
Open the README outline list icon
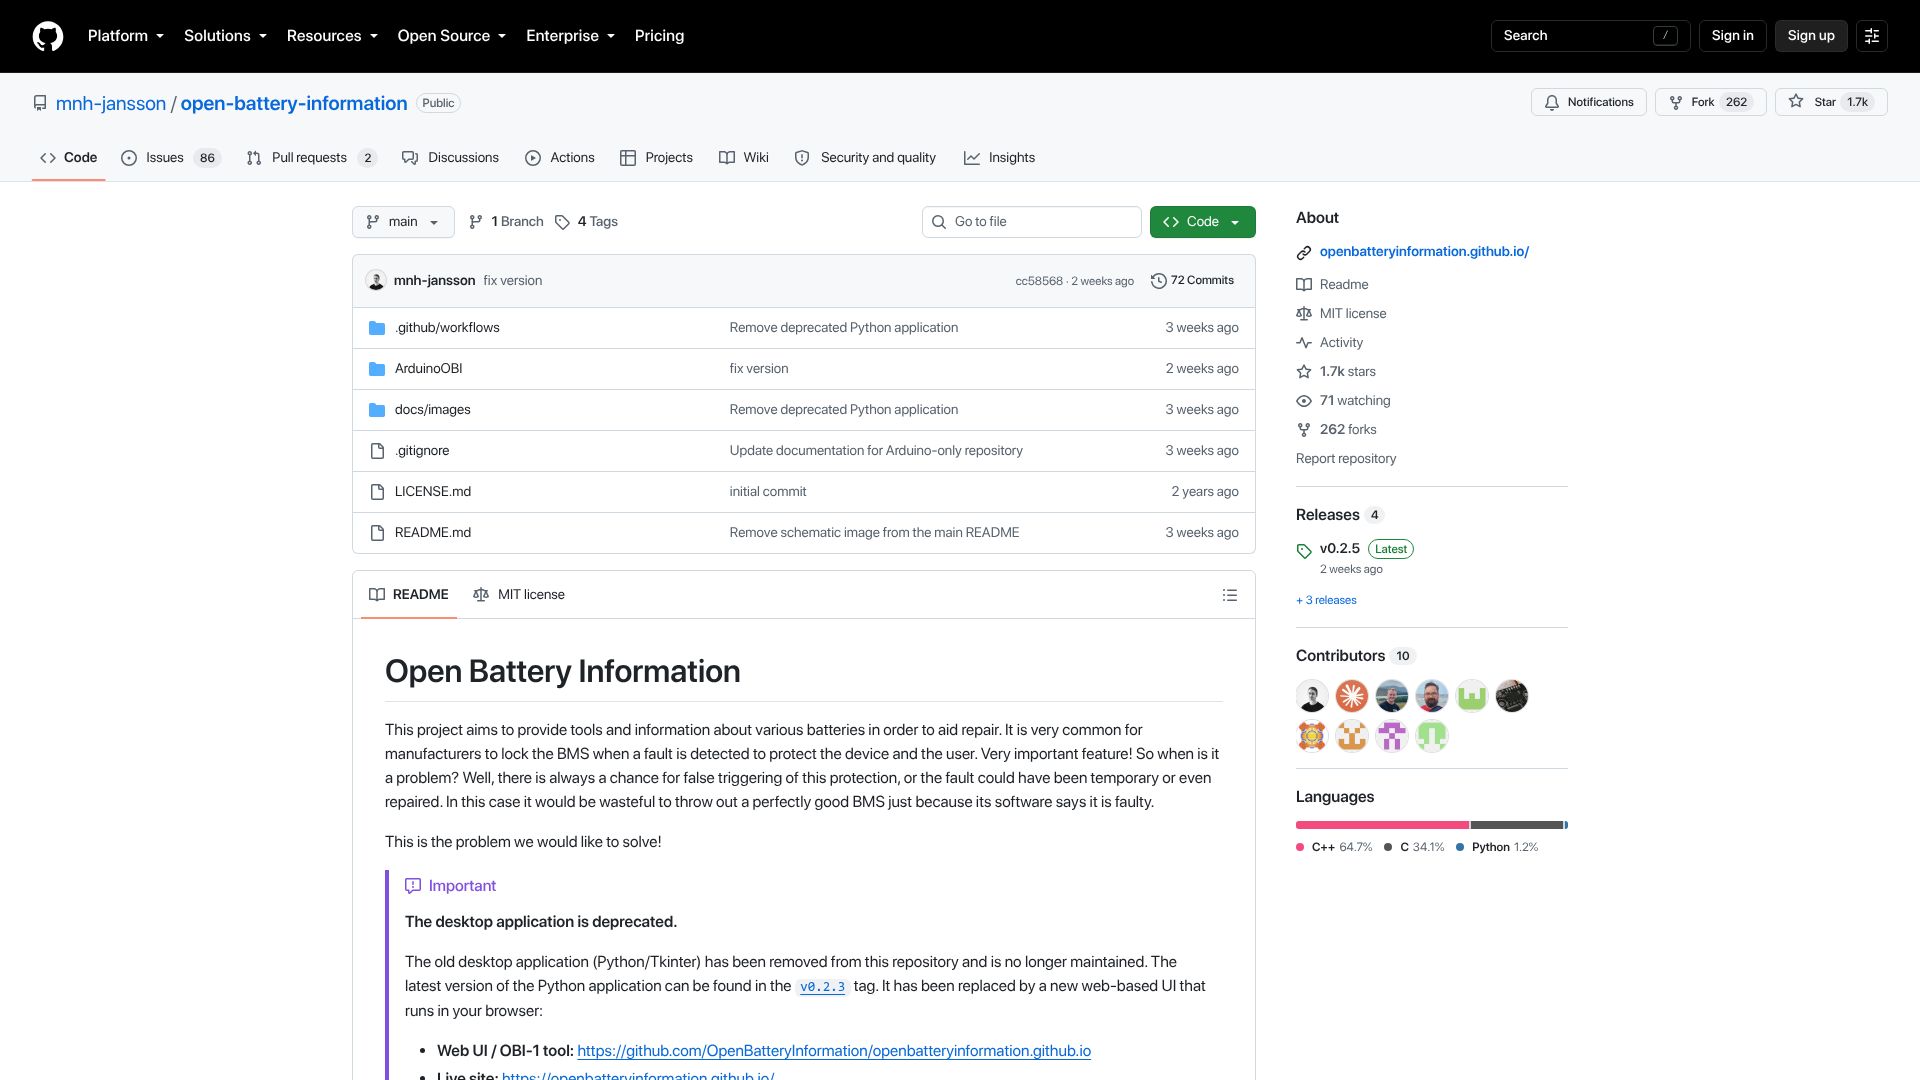click(1230, 595)
